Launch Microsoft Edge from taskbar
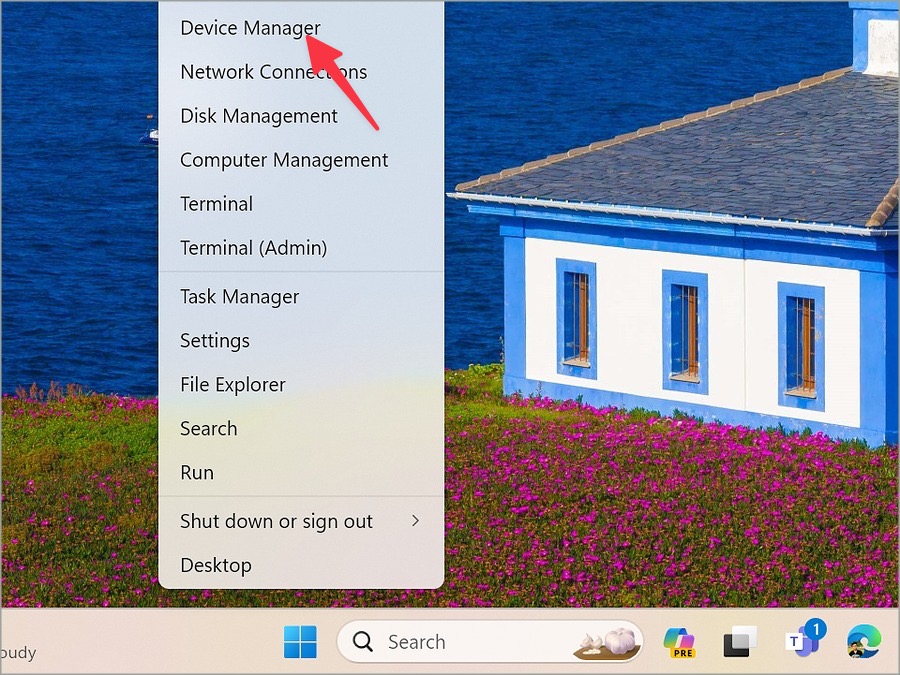The image size is (900, 675). (864, 642)
